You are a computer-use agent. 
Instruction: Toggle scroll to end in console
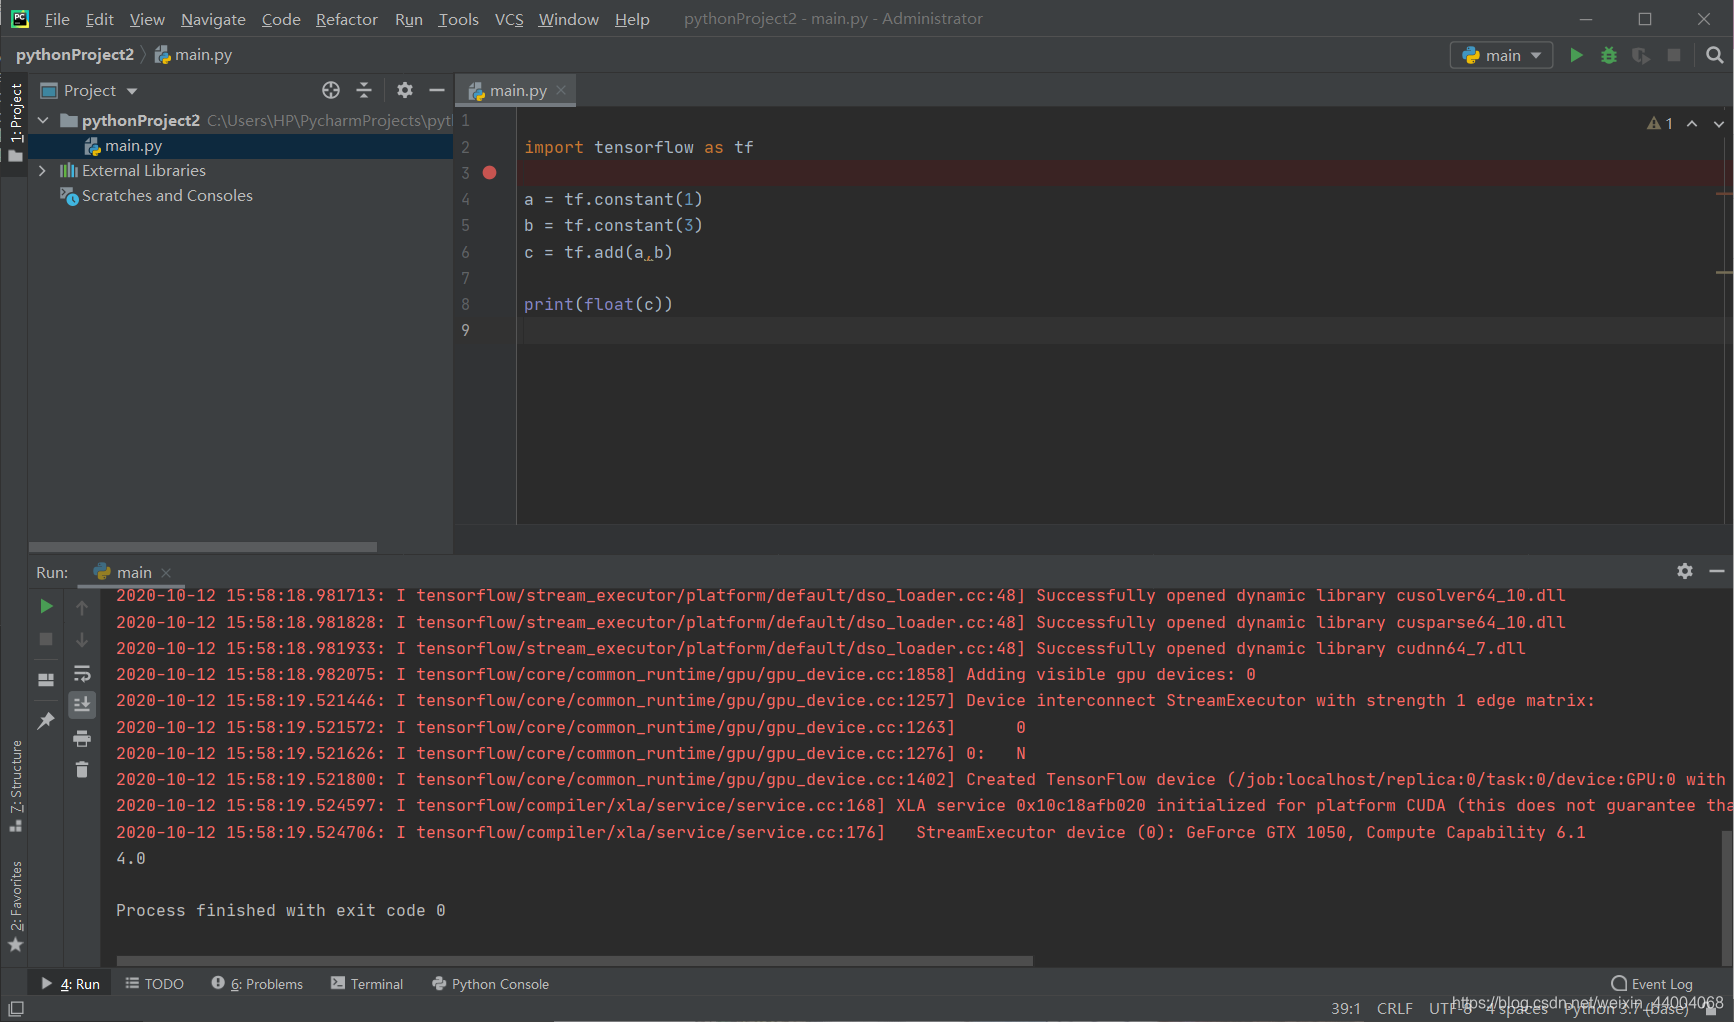click(x=82, y=705)
